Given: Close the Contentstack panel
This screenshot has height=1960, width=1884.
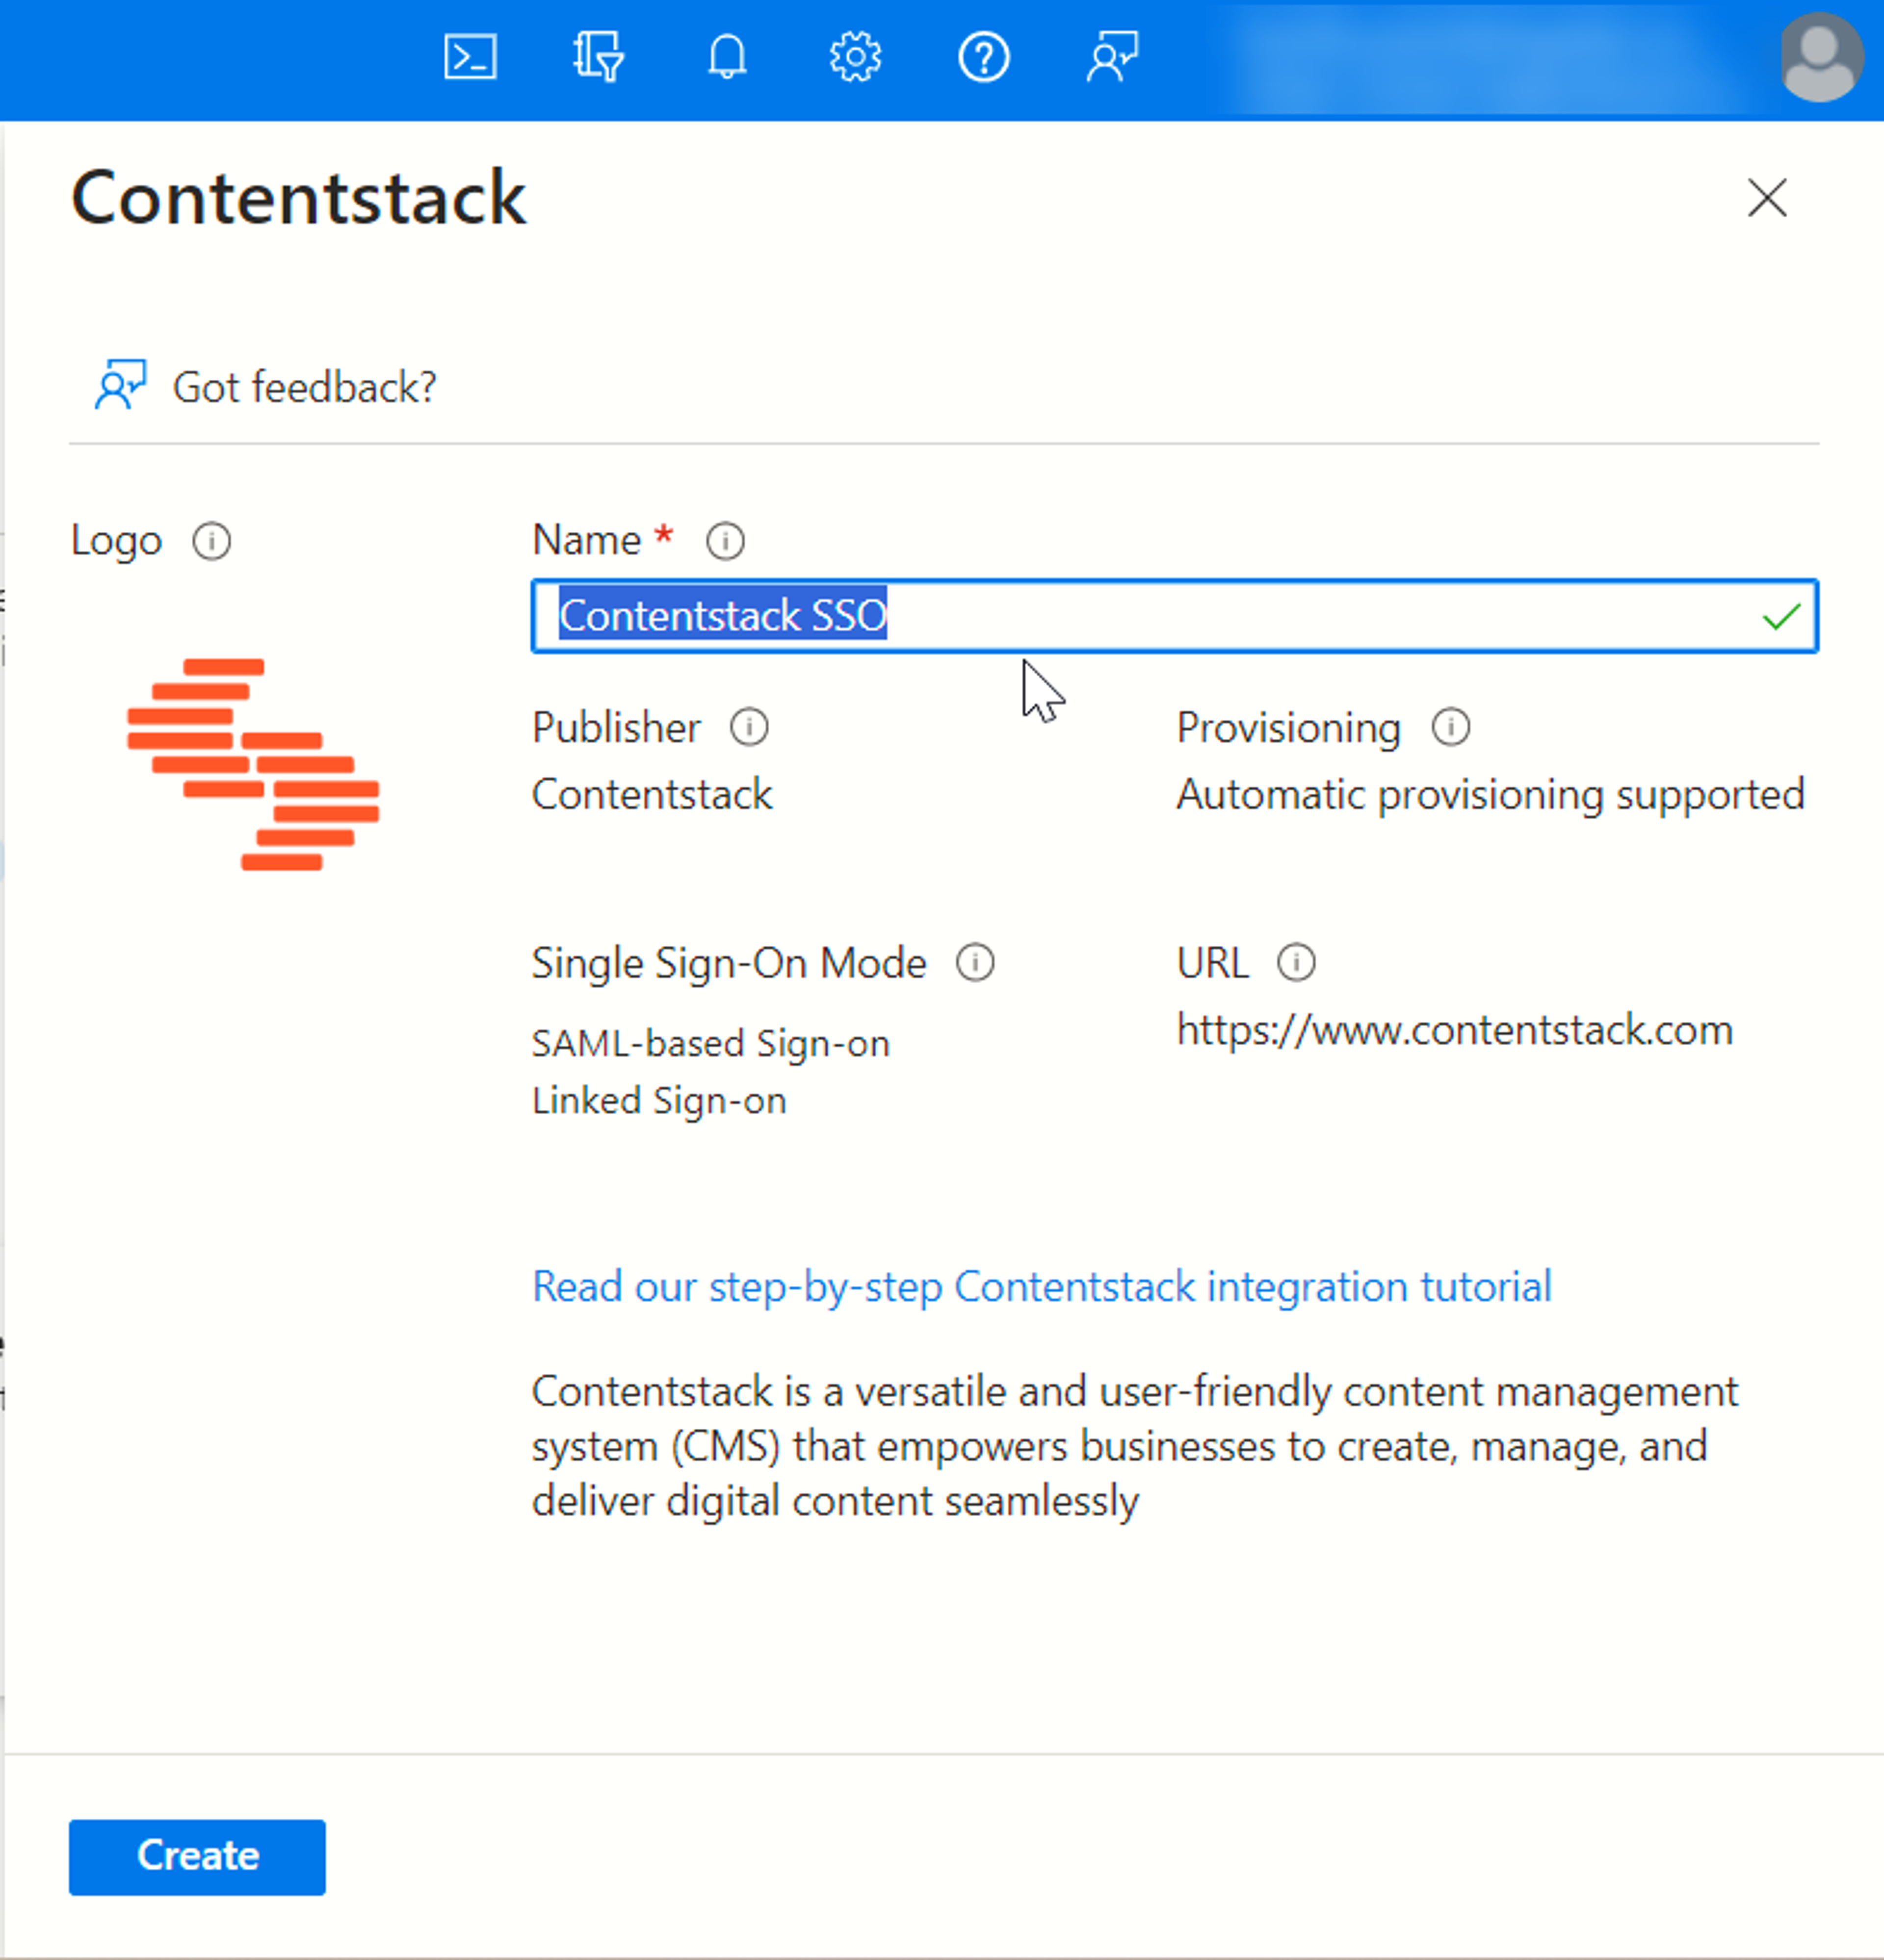Looking at the screenshot, I should pos(1767,197).
